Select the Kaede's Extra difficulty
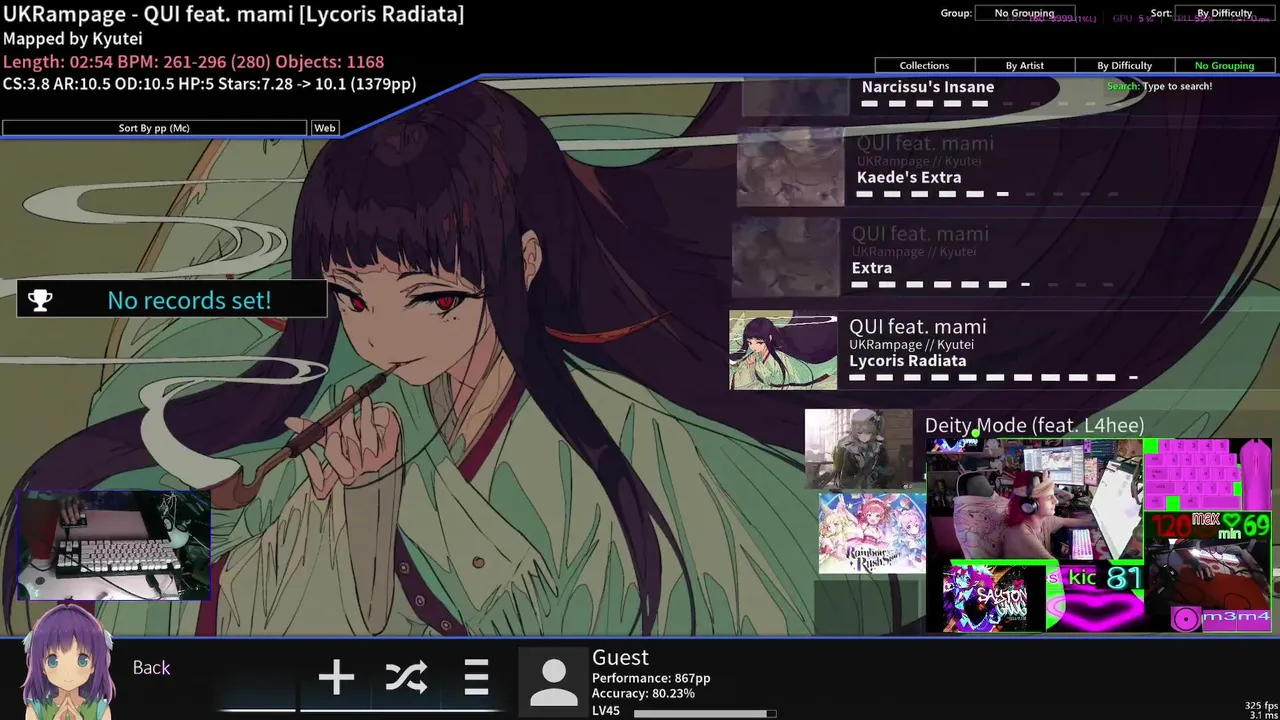The image size is (1280, 720). click(1008, 168)
